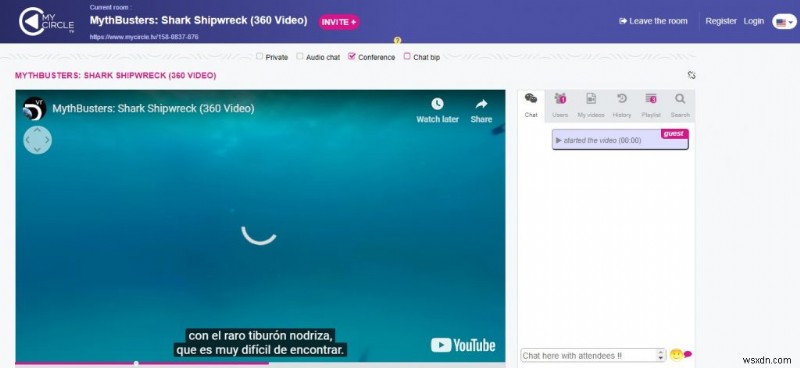Click the chat input stepper arrows

(x=660, y=355)
